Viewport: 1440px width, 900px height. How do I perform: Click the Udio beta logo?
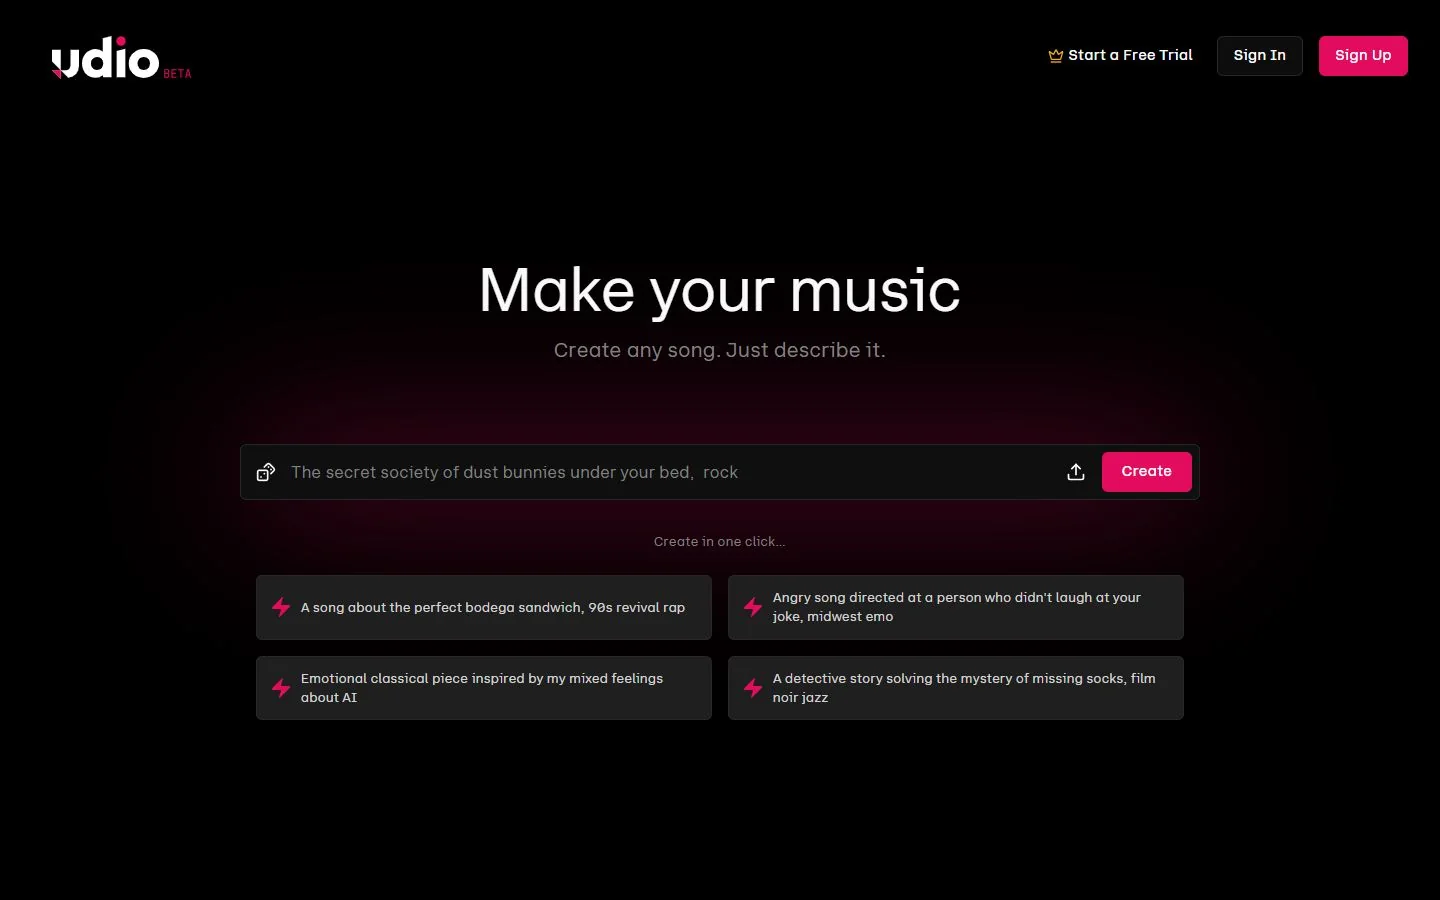click(121, 58)
